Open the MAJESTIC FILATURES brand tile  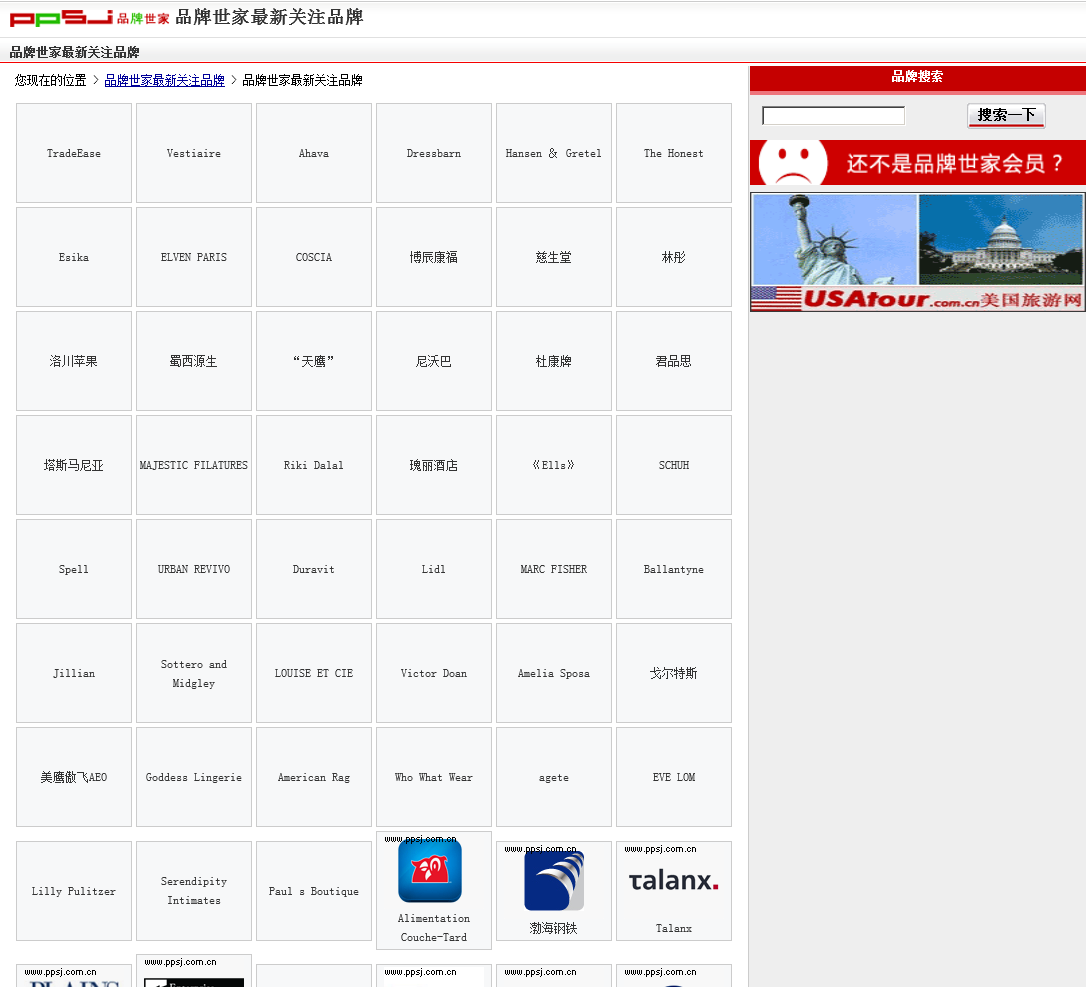[x=194, y=465]
